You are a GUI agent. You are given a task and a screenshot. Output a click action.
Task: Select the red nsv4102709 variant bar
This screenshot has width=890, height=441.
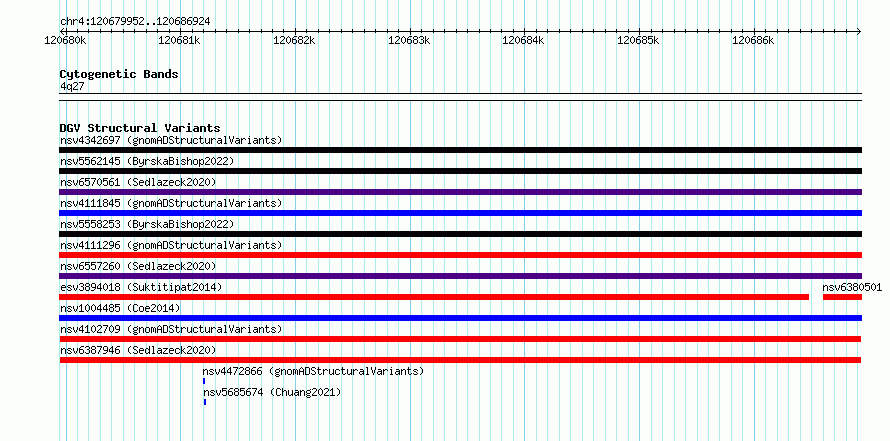pos(460,339)
